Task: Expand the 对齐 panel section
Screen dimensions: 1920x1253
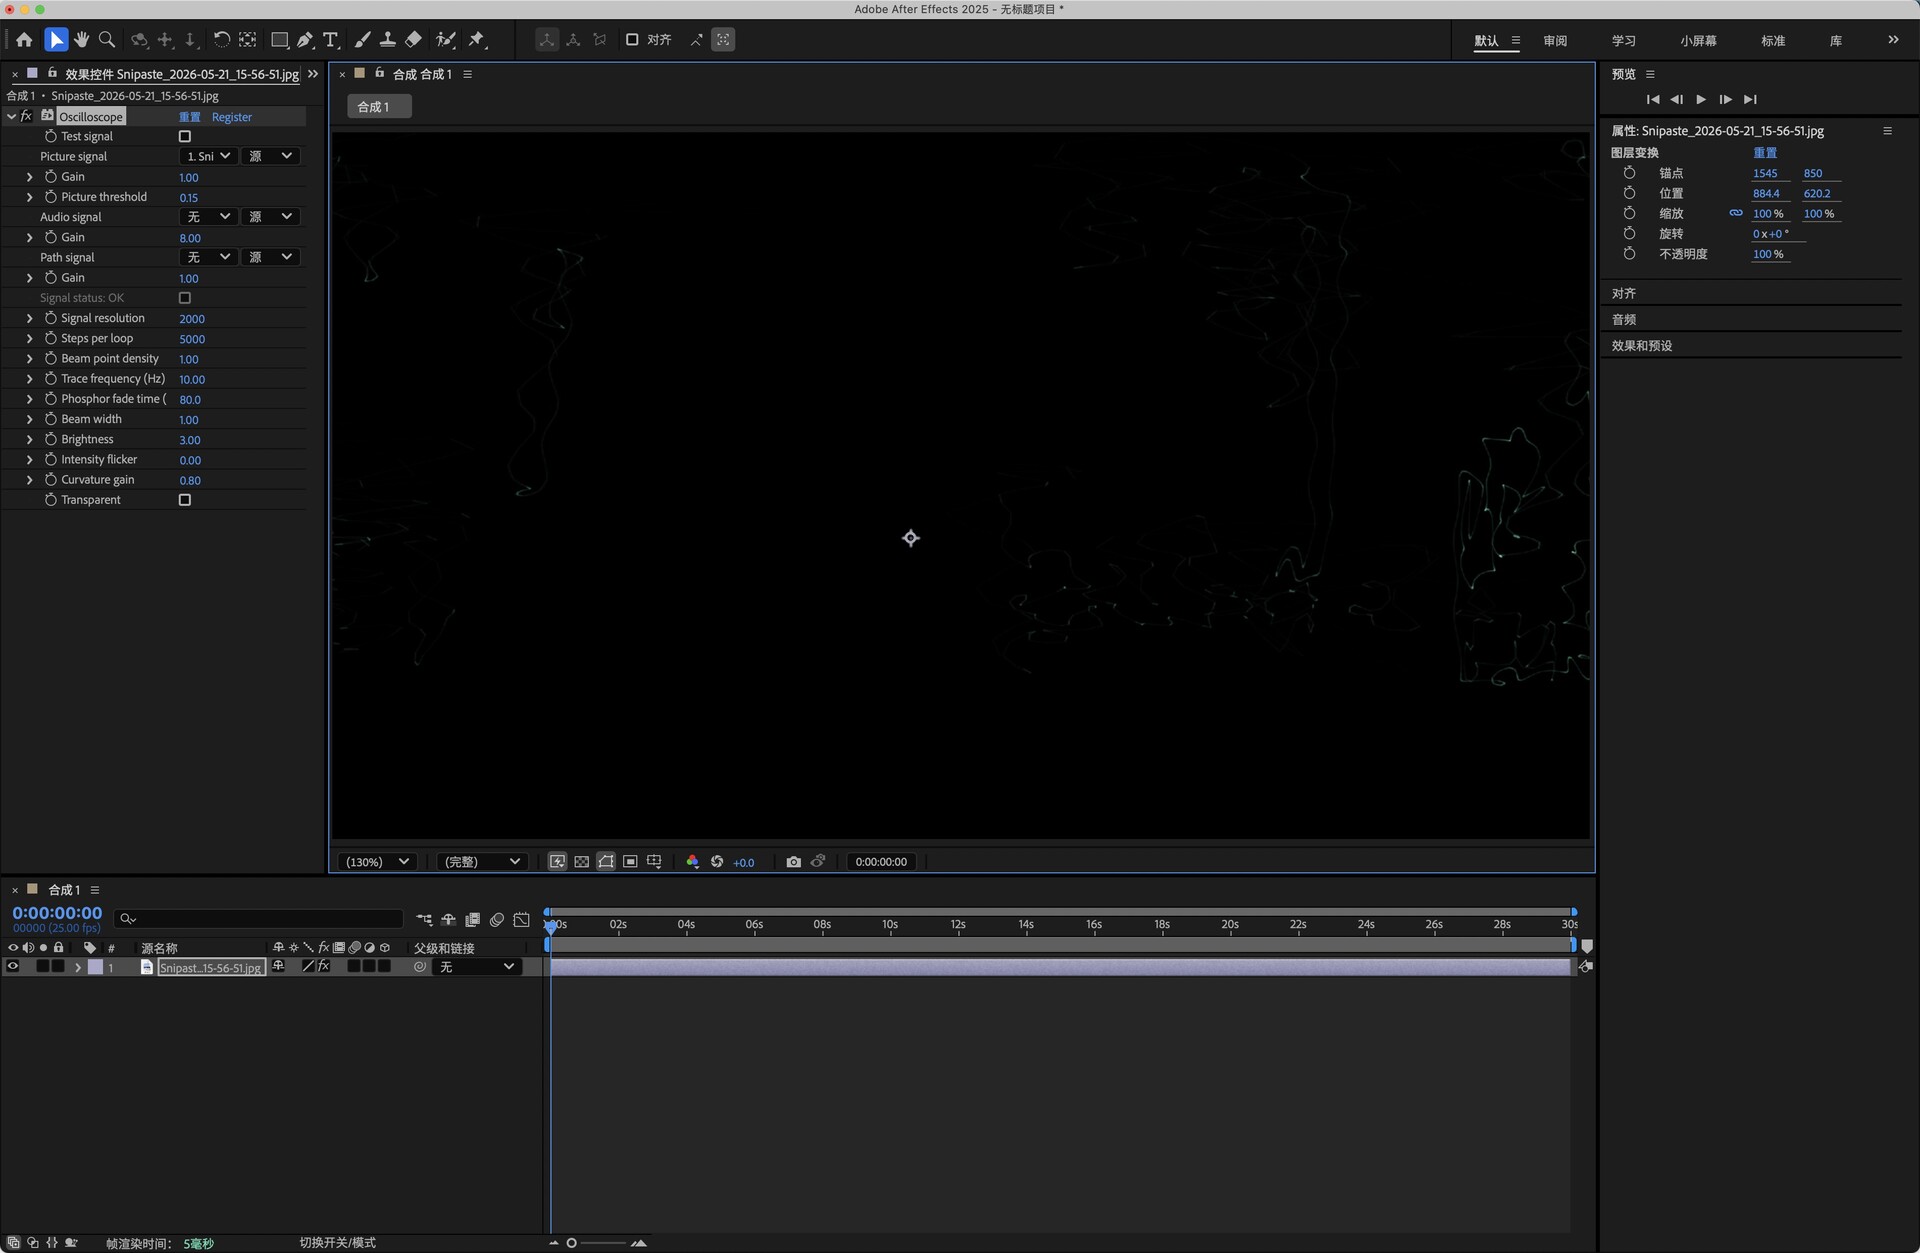Action: click(x=1624, y=293)
